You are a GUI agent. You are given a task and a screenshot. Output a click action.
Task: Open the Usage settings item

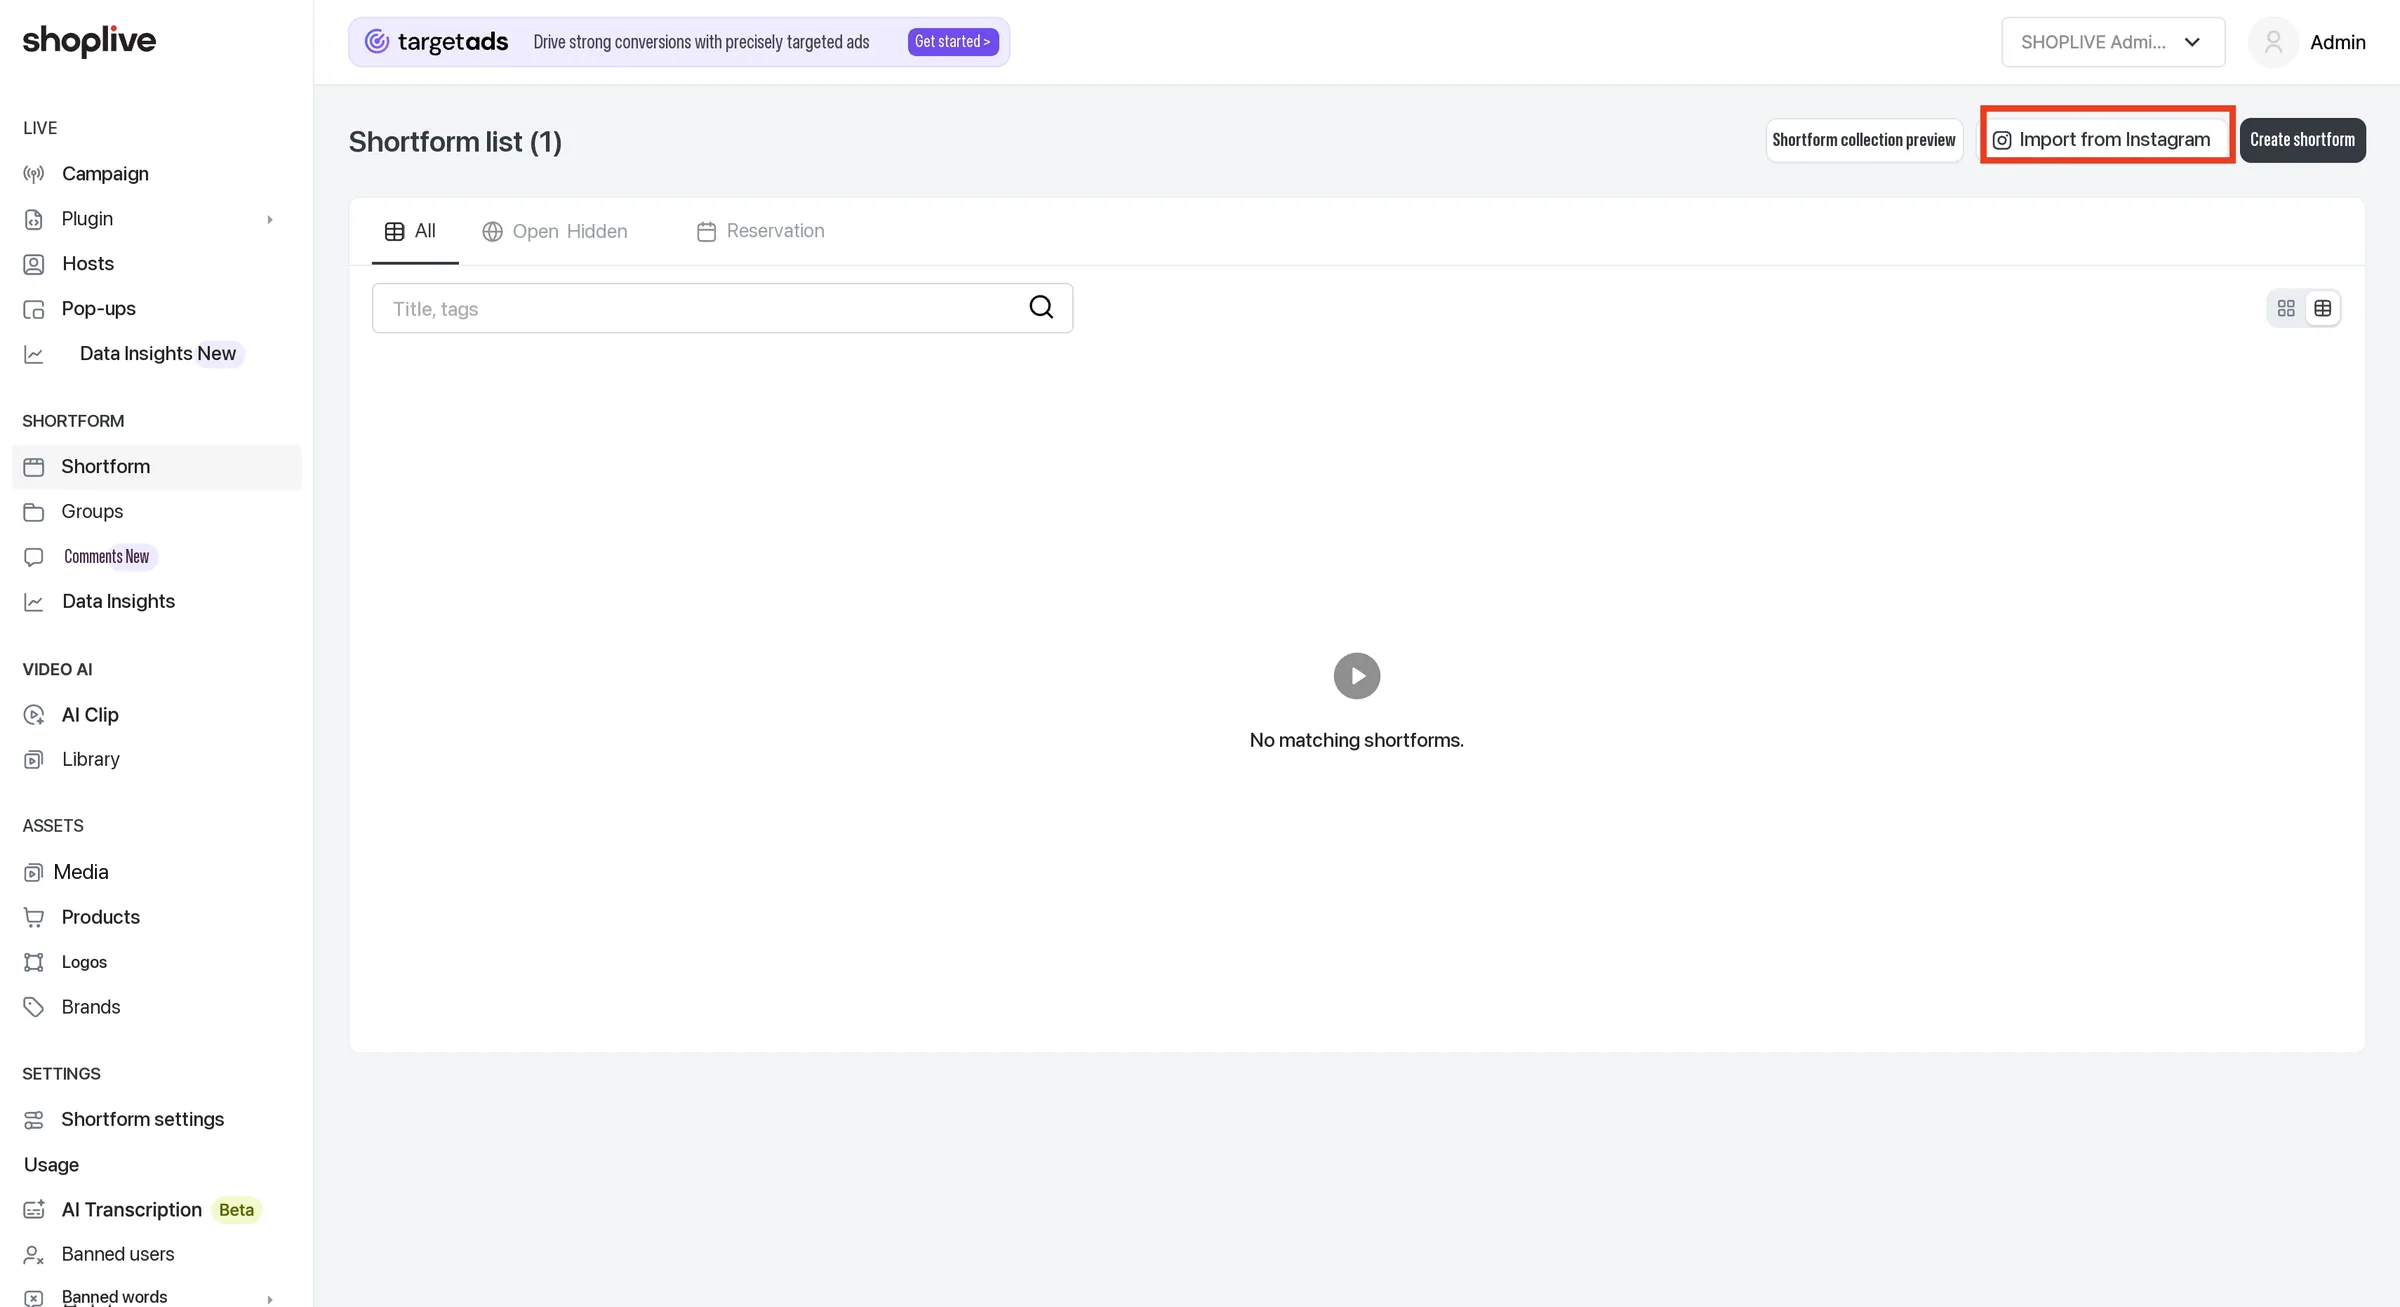tap(51, 1164)
